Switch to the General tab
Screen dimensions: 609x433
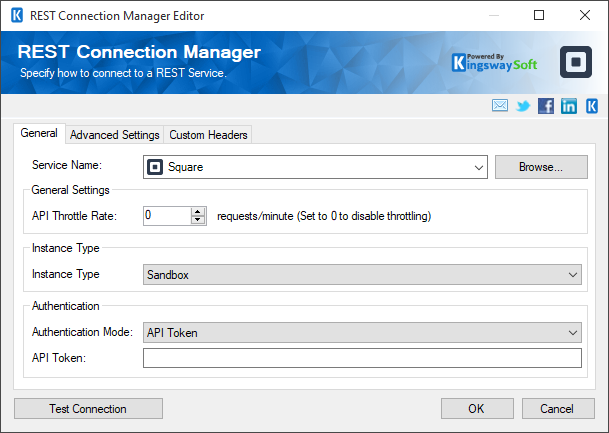pyautogui.click(x=39, y=133)
